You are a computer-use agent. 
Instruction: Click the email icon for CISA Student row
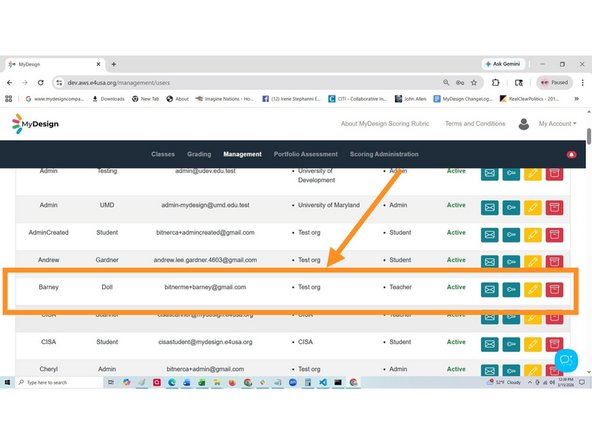coord(490,344)
